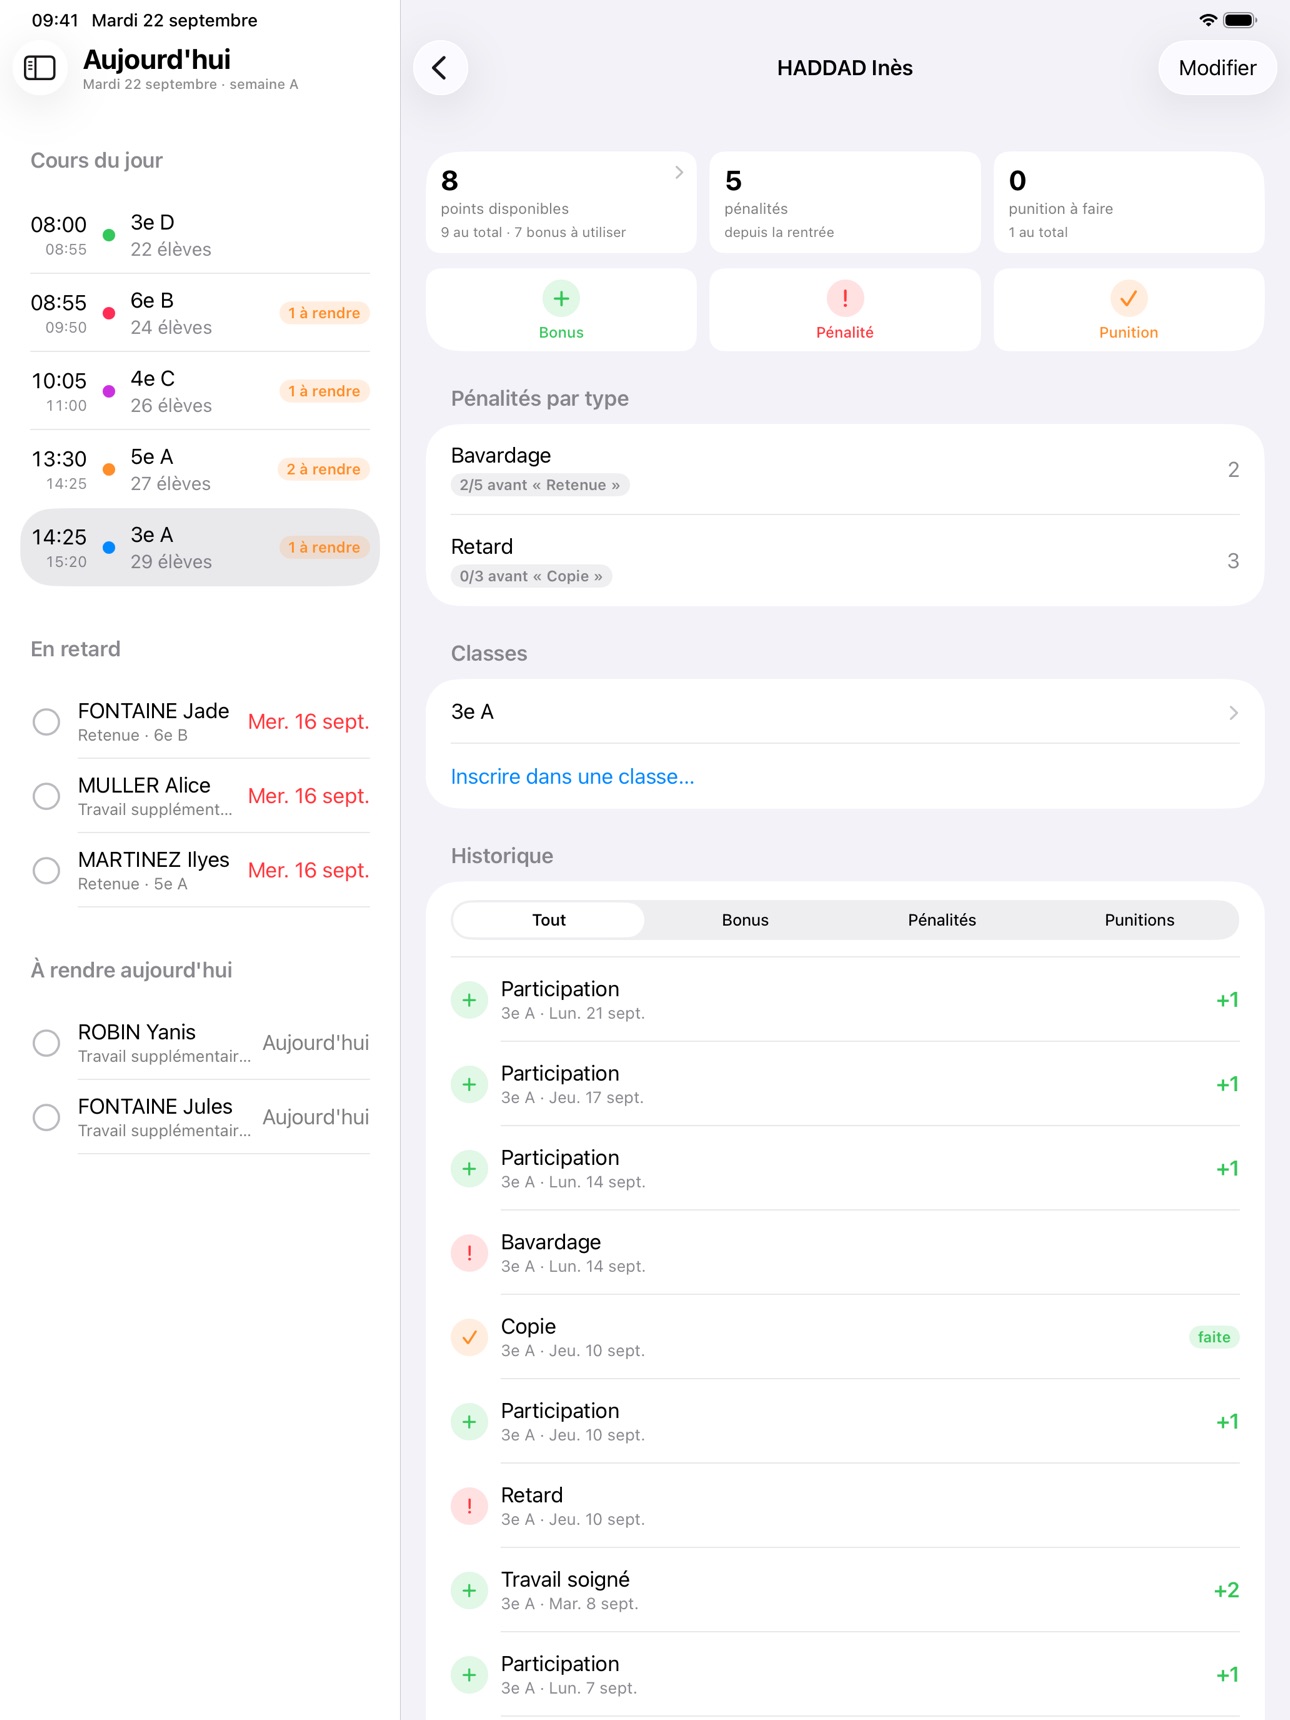Mark MARTINEZ Ilyes's Retenue as done
The height and width of the screenshot is (1720, 1290).
click(x=46, y=871)
